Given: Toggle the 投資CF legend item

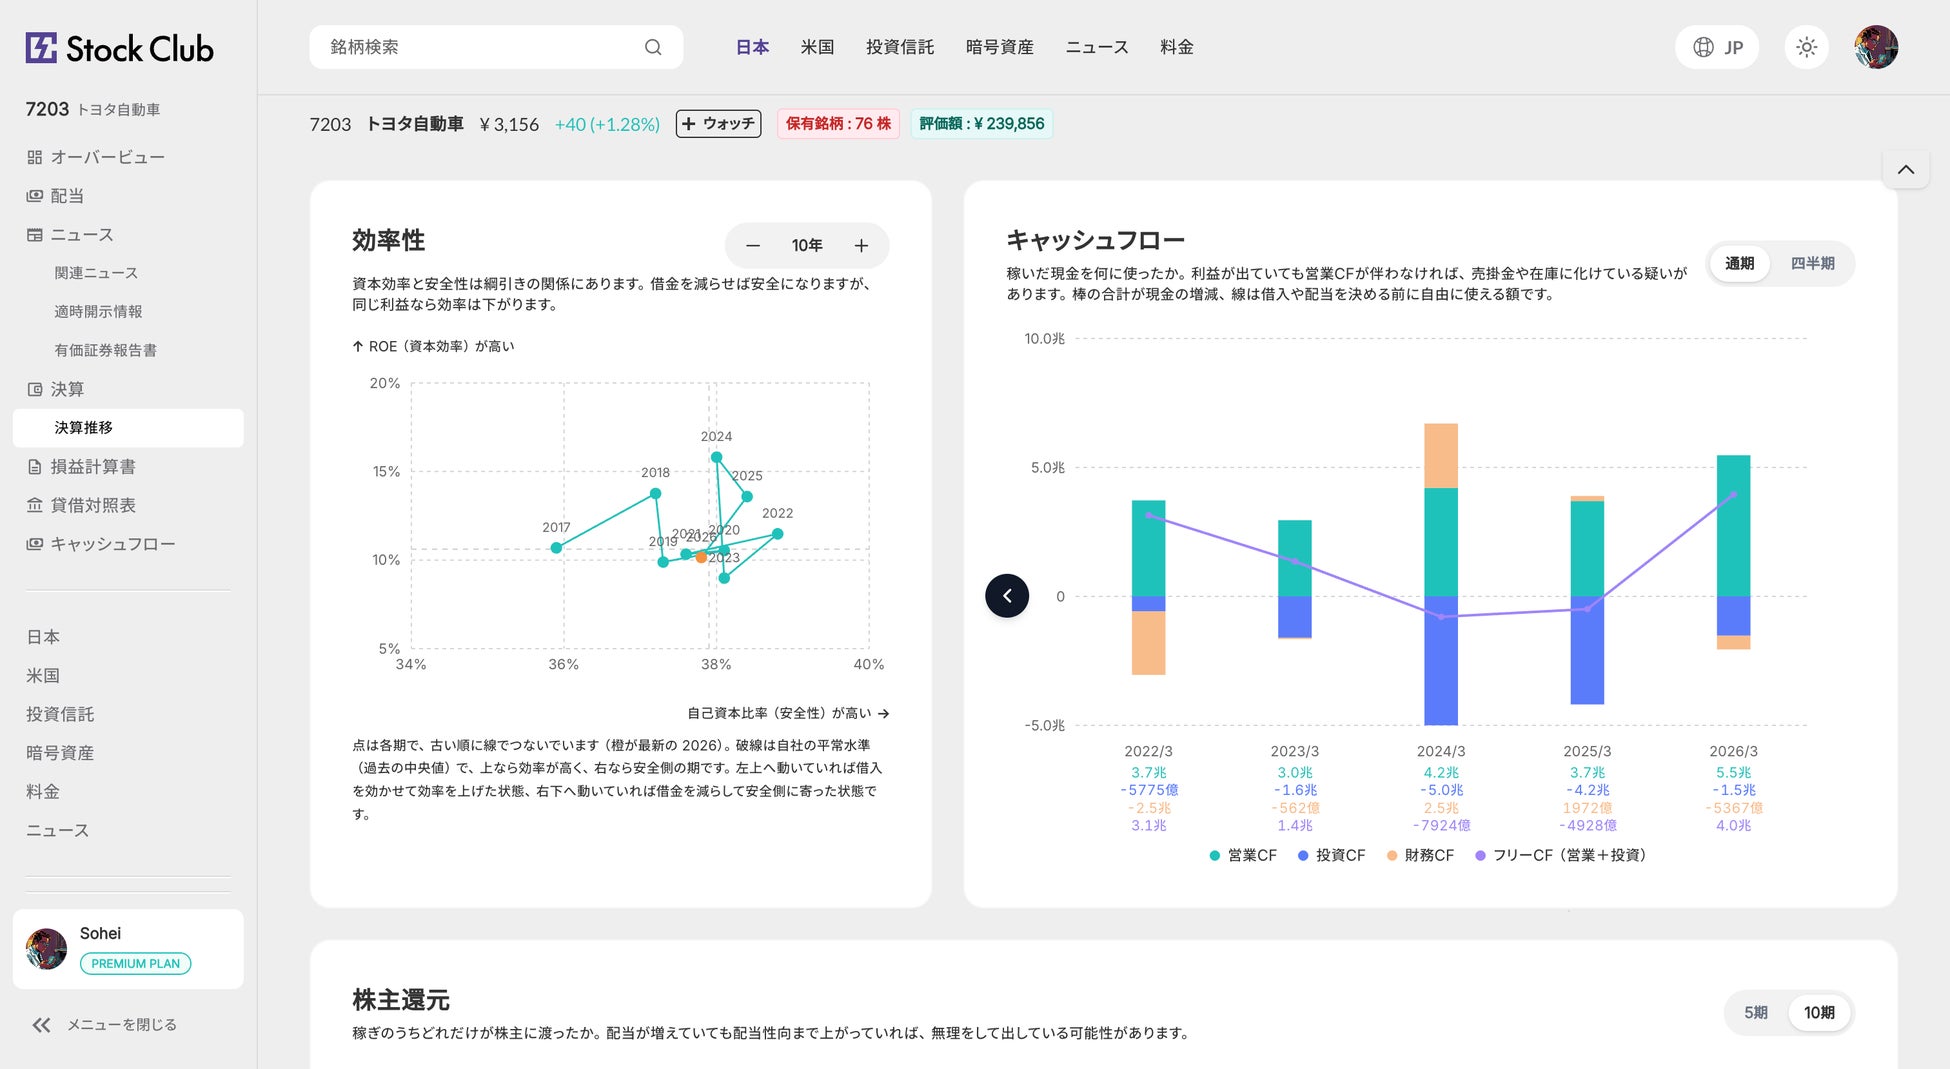Looking at the screenshot, I should [1331, 855].
